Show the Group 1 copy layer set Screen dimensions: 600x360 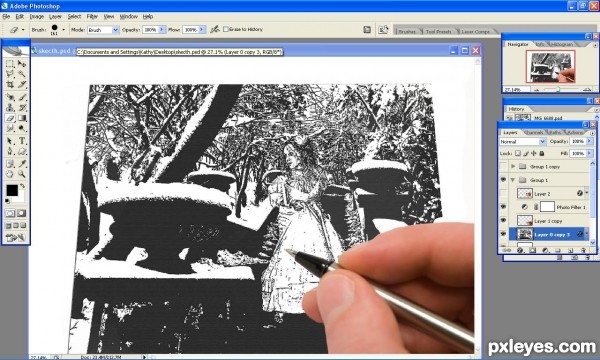click(x=504, y=166)
